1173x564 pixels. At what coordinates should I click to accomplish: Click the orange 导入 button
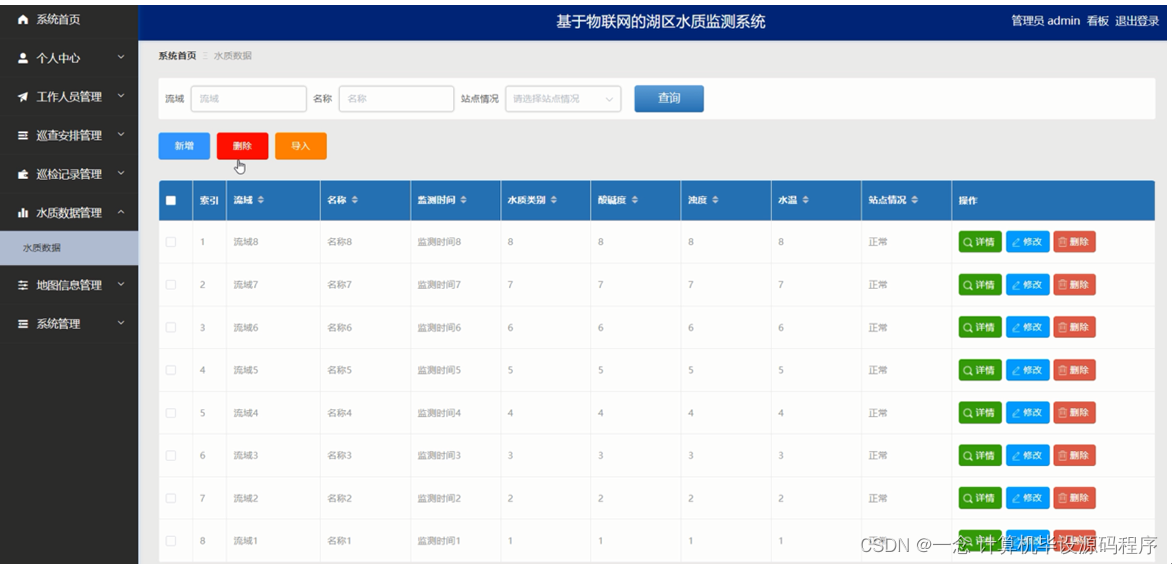(x=301, y=146)
